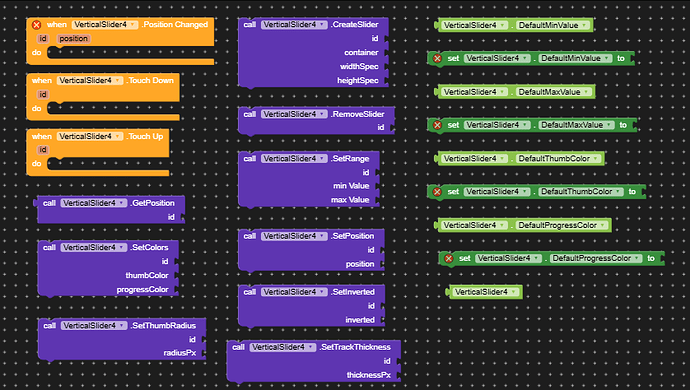Open component dropdown in DefaultProgressColor getter block

pyautogui.click(x=474, y=225)
